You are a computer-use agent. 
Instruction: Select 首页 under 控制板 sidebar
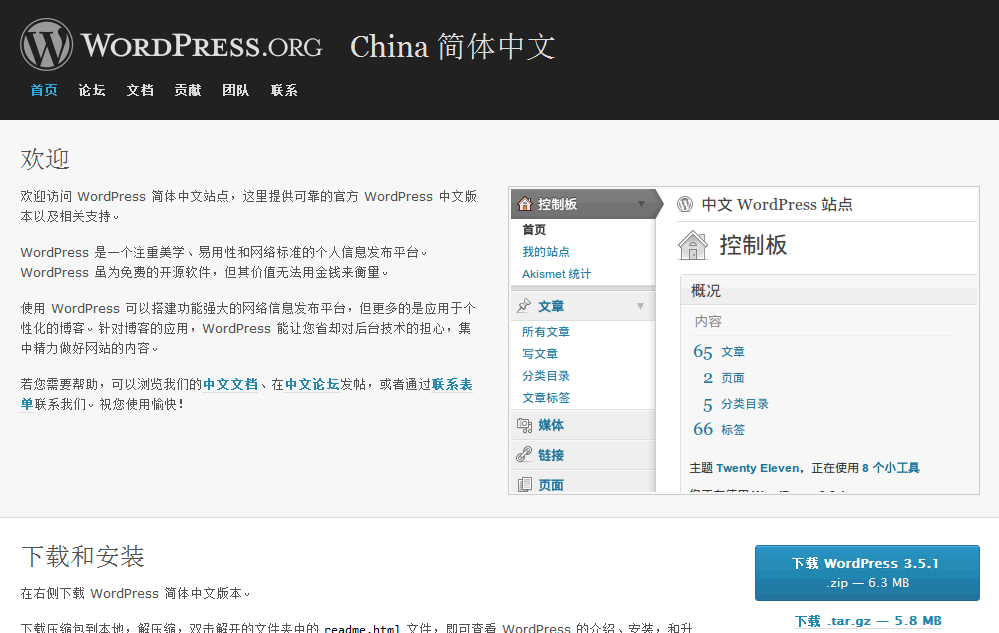[534, 230]
